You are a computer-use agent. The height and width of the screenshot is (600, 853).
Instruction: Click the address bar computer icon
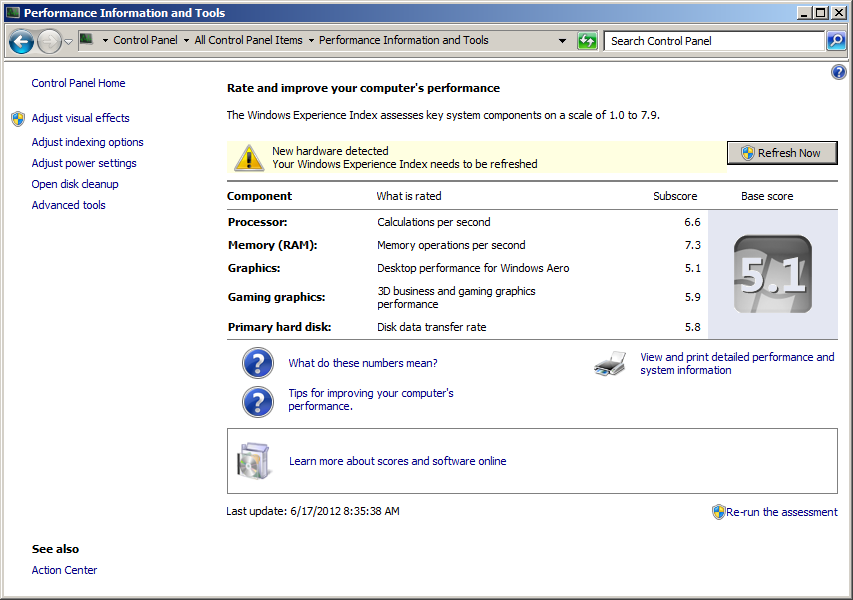point(86,39)
